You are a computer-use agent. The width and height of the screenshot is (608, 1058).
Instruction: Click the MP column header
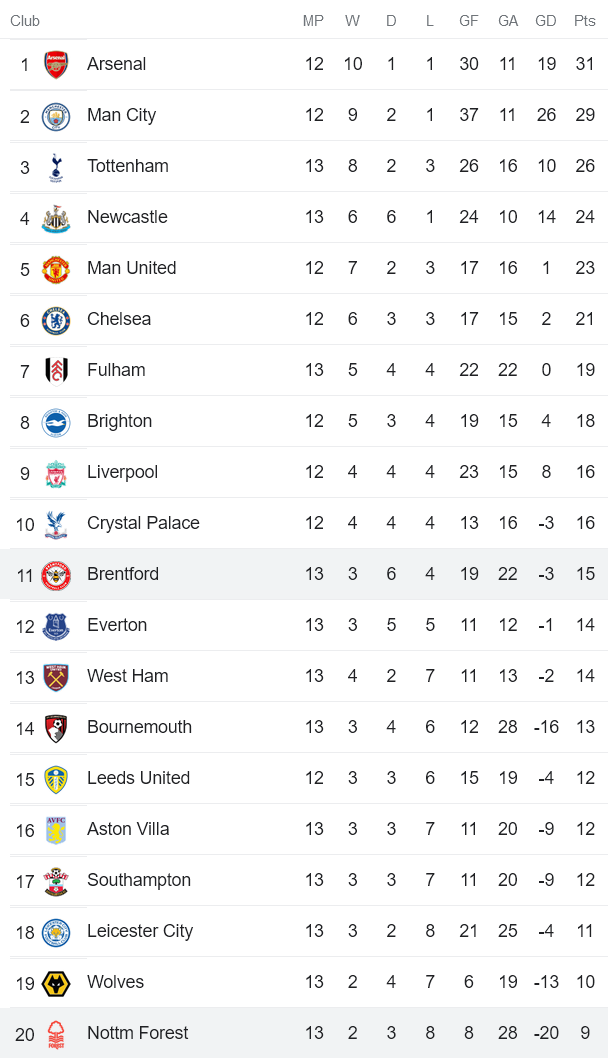pos(314,21)
